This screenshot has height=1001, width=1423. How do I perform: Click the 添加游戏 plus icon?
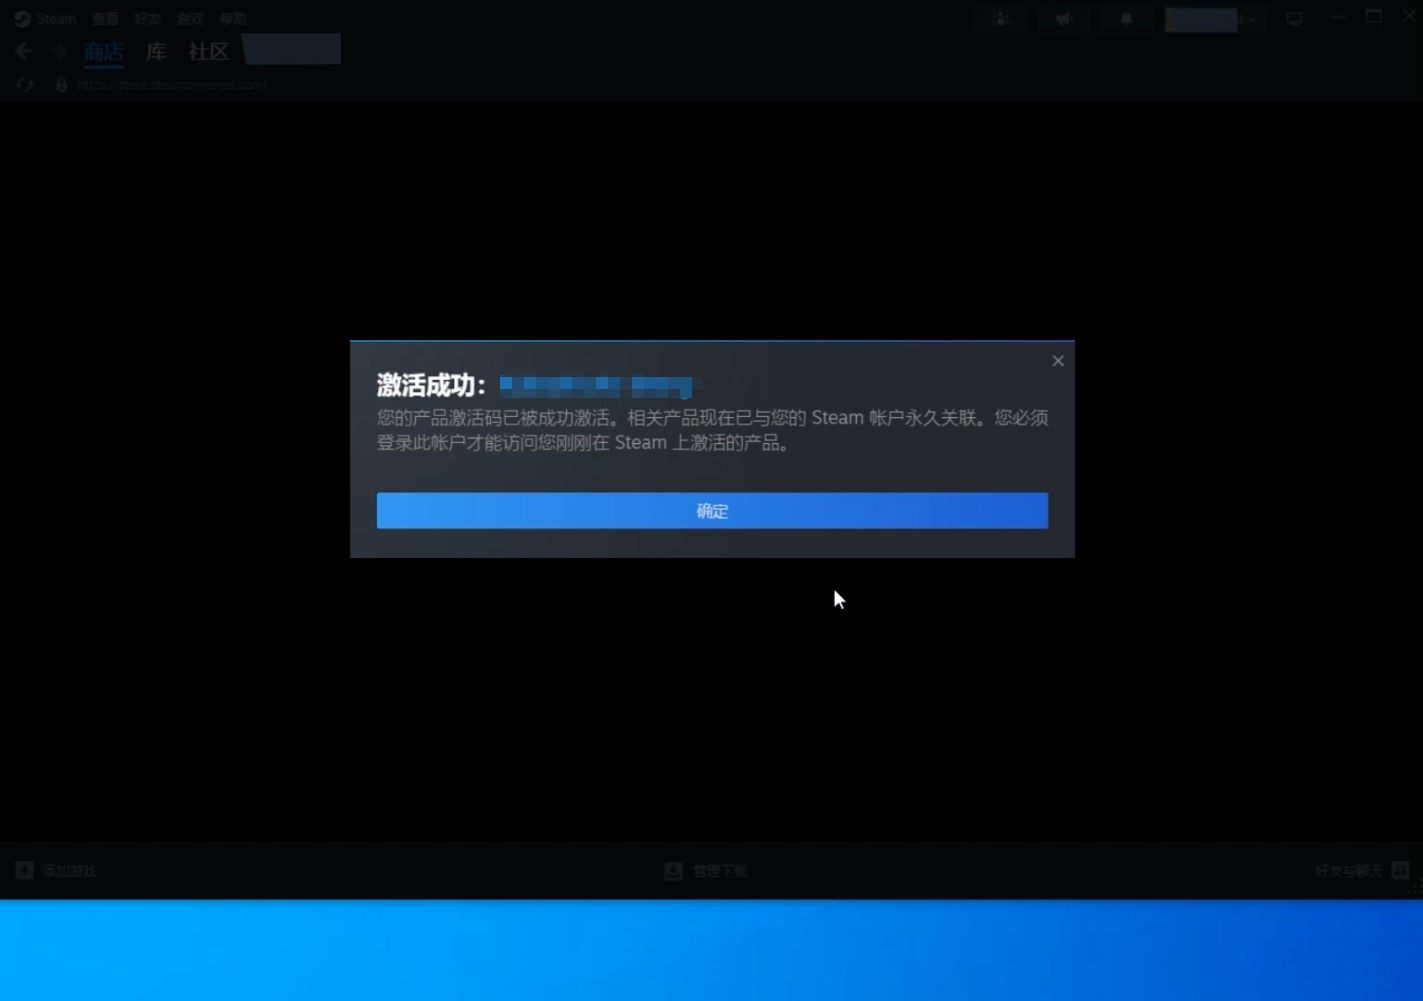25,870
